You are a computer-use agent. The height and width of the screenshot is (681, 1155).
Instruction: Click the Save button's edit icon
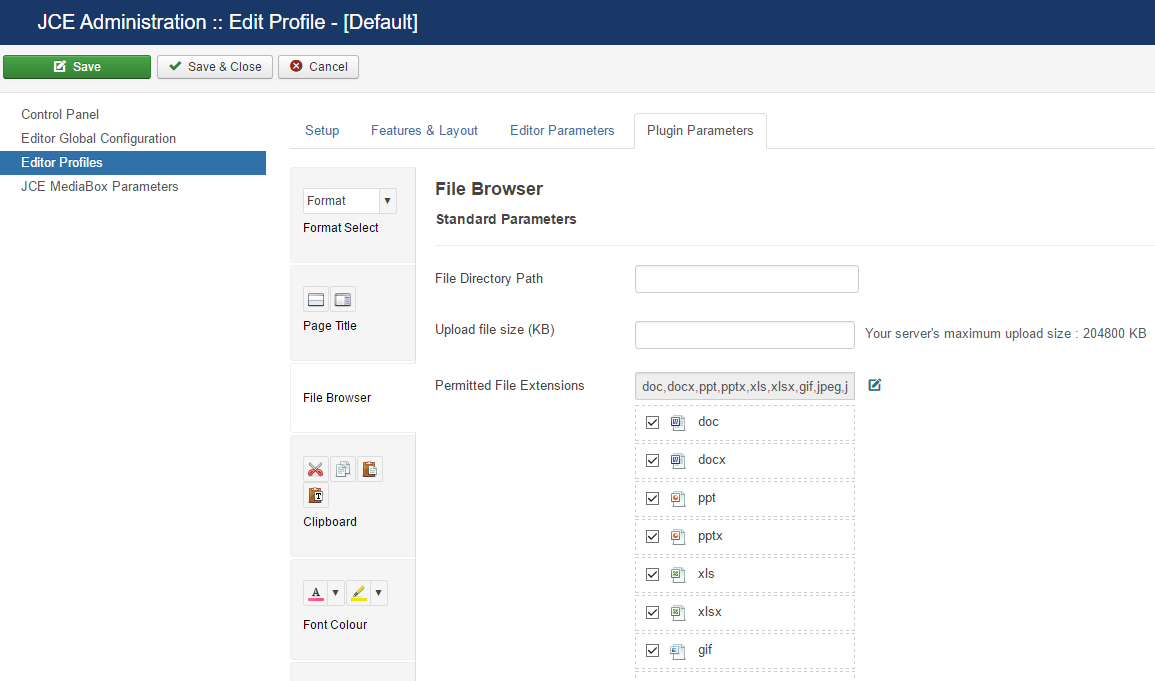[60, 66]
